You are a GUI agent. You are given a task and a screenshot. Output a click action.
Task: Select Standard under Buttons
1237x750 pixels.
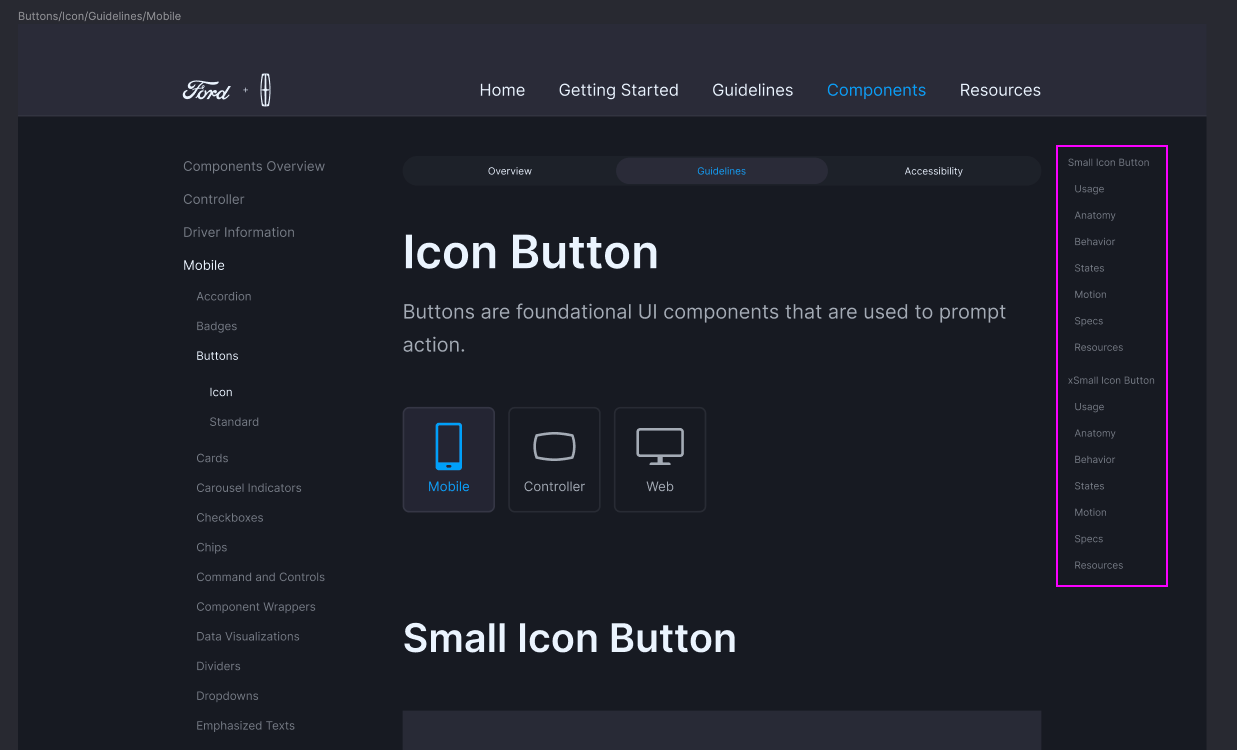(234, 422)
